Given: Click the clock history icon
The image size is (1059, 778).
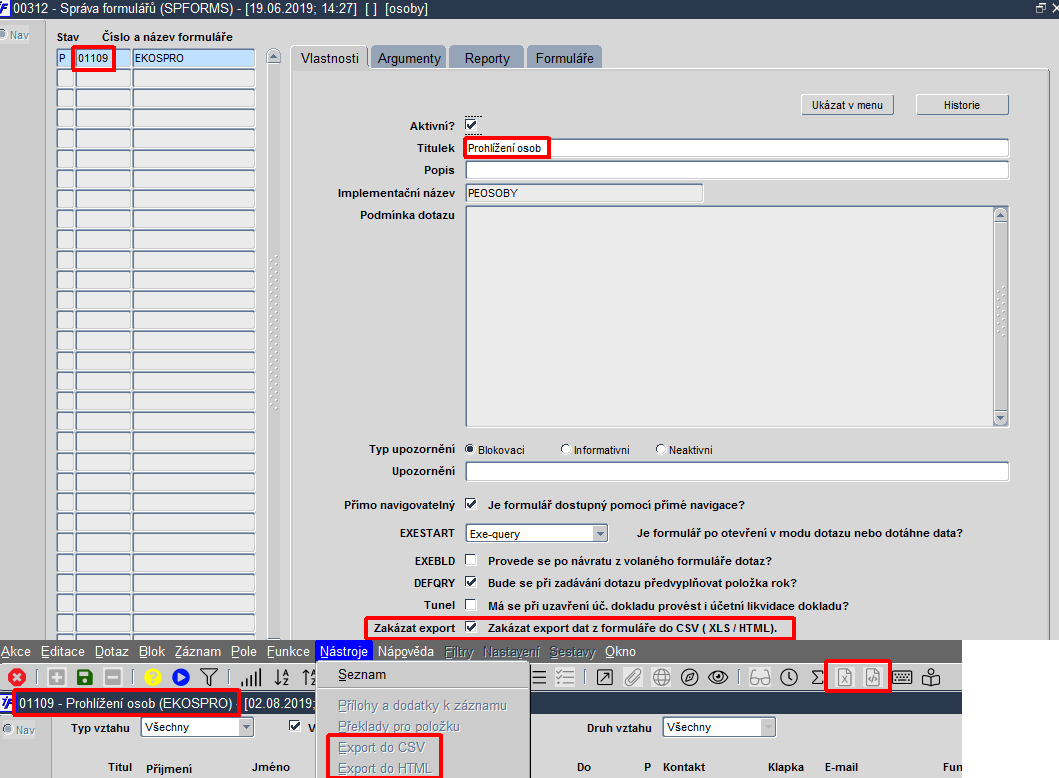Looking at the screenshot, I should click(x=789, y=677).
